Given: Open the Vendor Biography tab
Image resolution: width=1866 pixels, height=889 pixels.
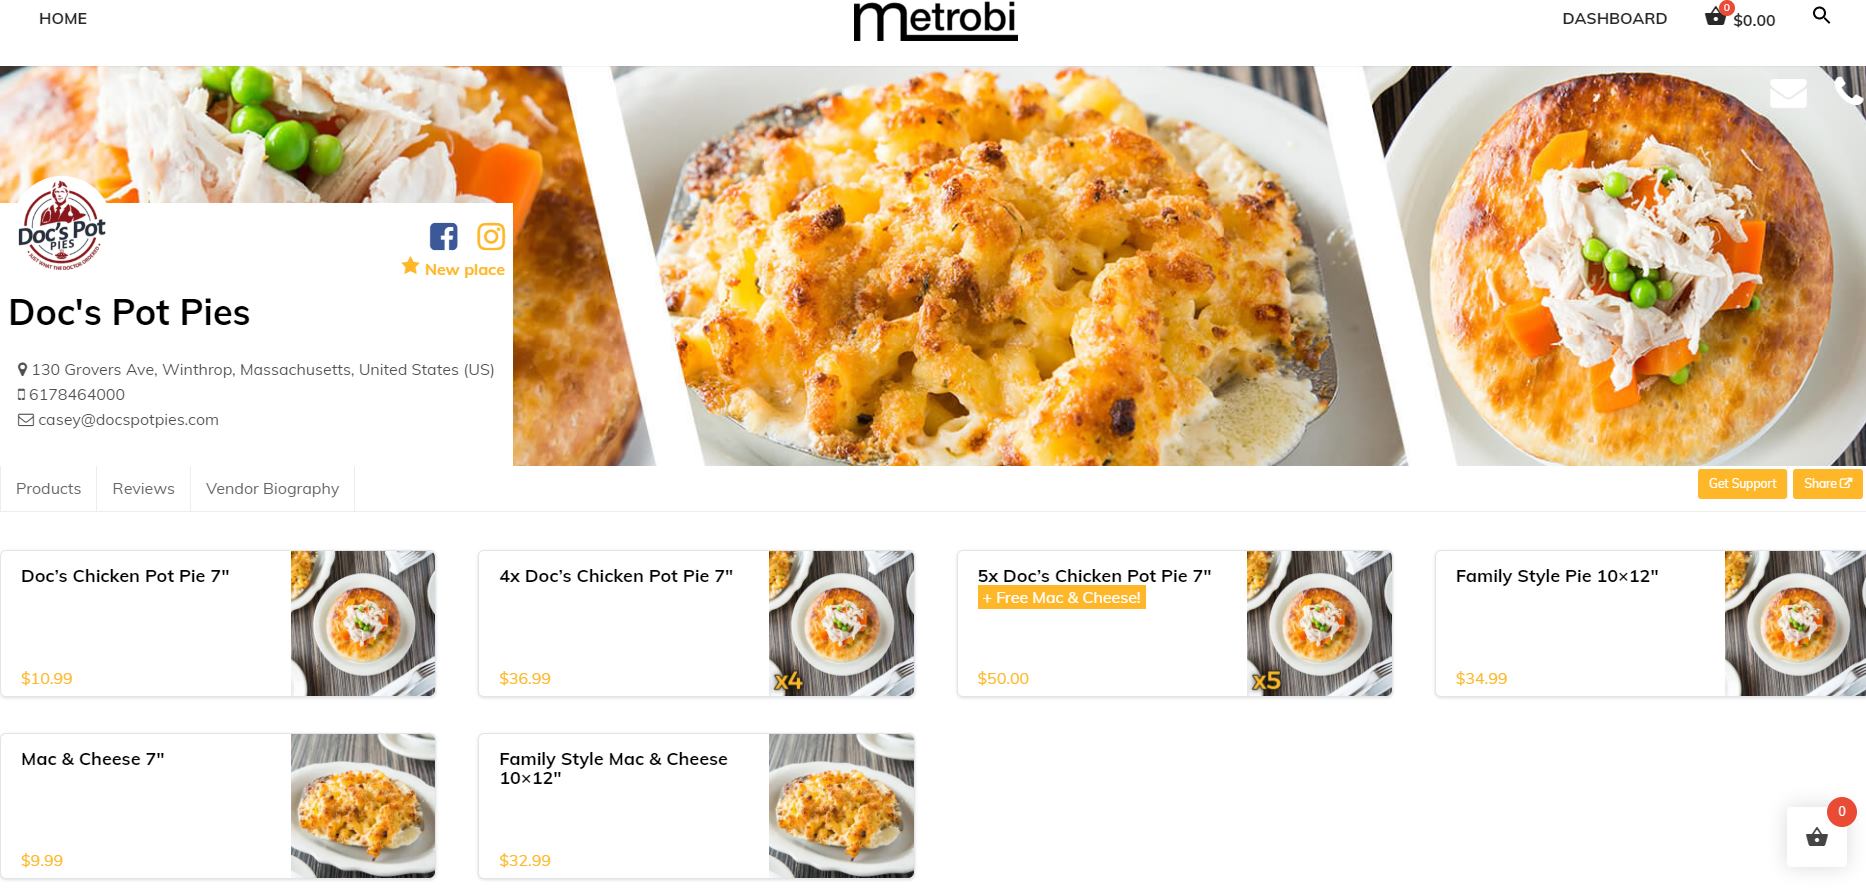Looking at the screenshot, I should point(272,488).
